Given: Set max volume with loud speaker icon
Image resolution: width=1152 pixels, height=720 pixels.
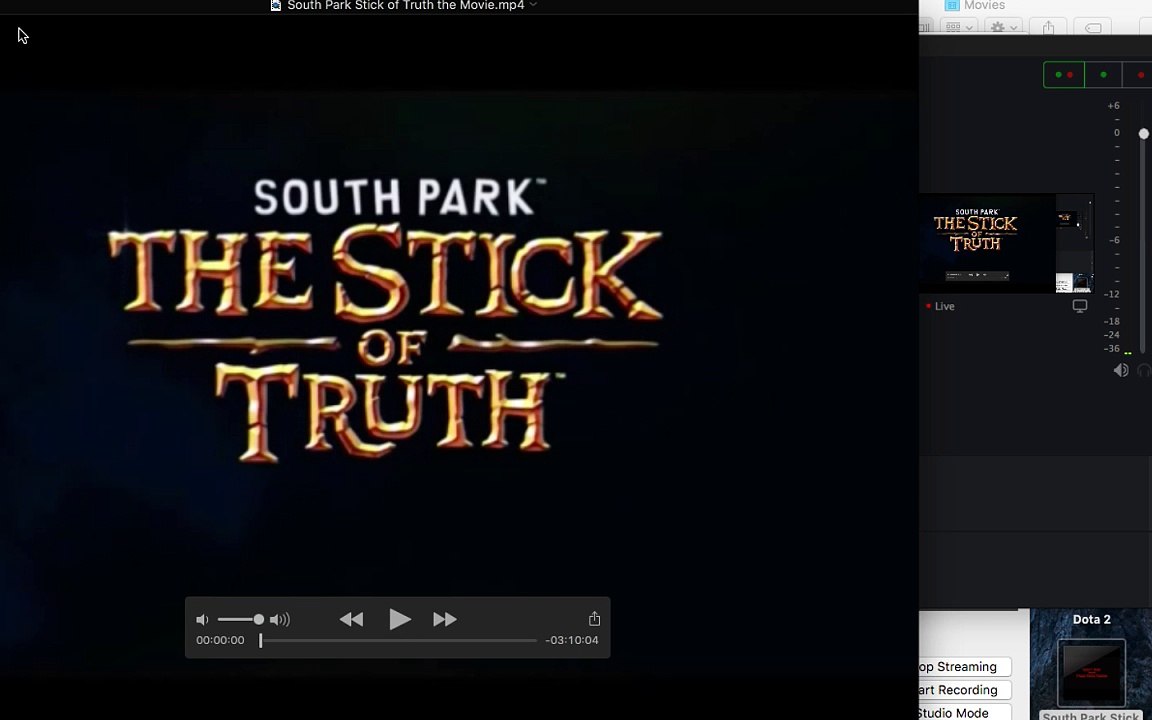Looking at the screenshot, I should coord(280,620).
